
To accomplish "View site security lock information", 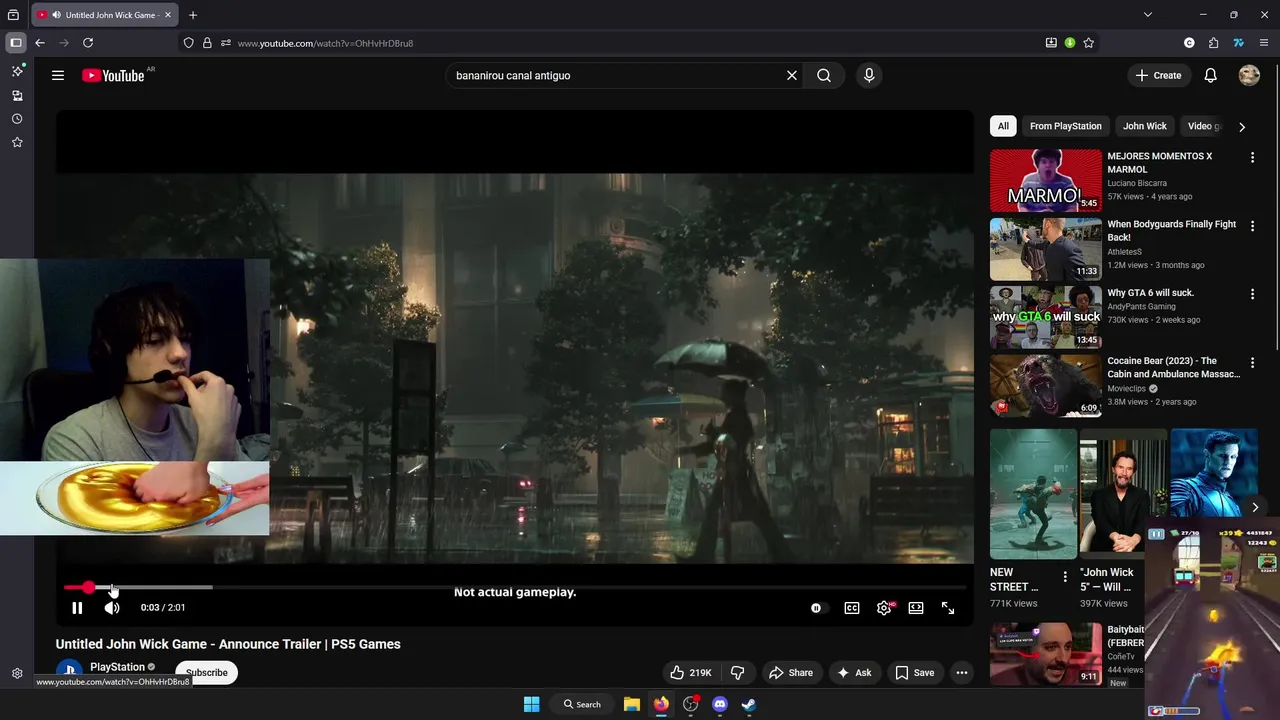I will 207,43.
